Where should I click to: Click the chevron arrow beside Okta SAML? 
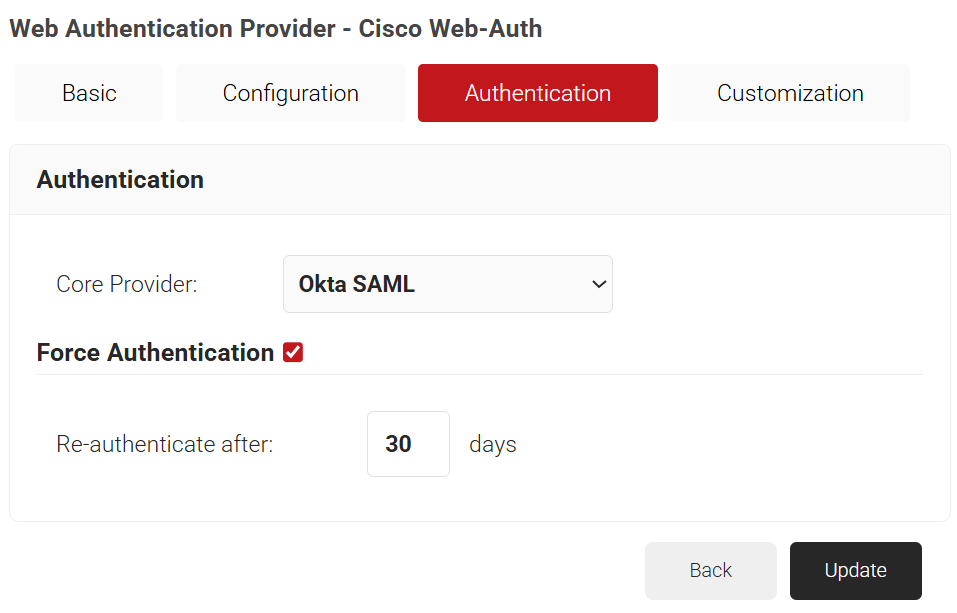click(599, 284)
